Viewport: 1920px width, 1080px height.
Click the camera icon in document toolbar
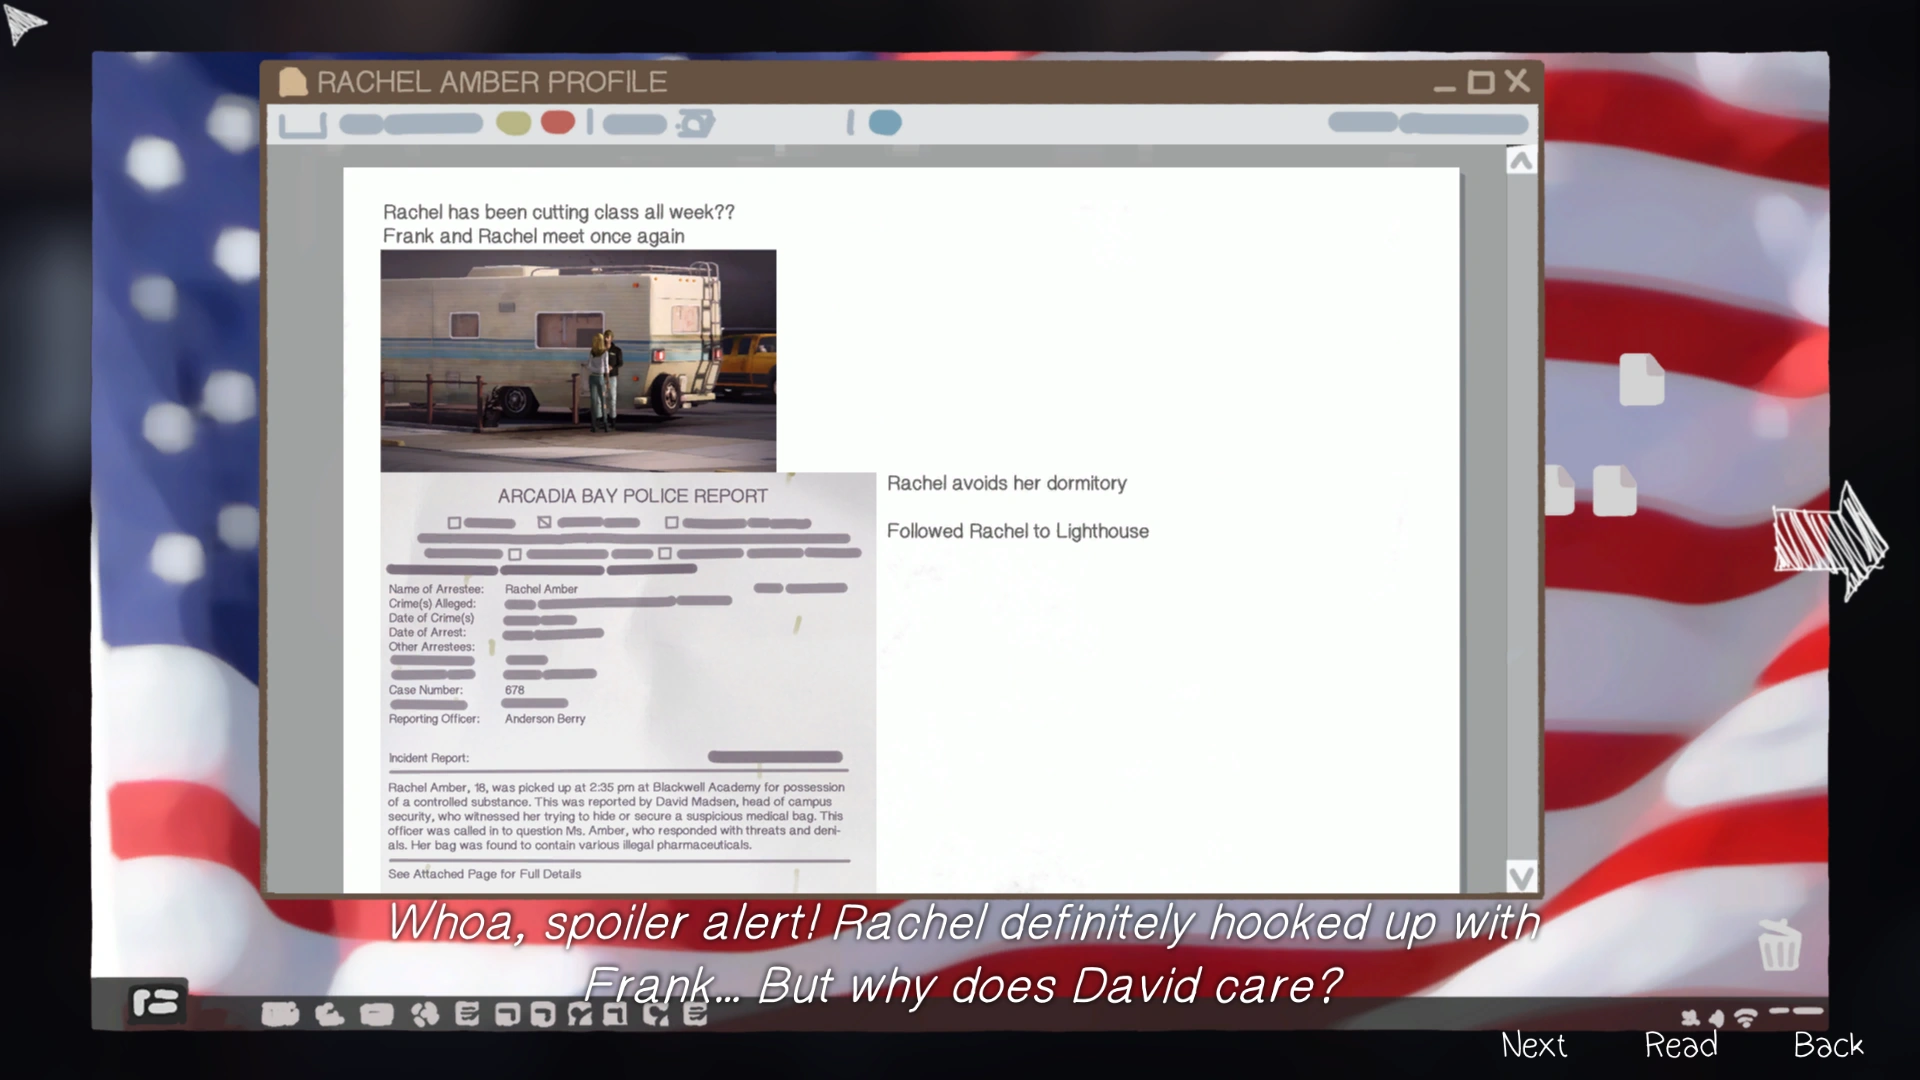[696, 123]
